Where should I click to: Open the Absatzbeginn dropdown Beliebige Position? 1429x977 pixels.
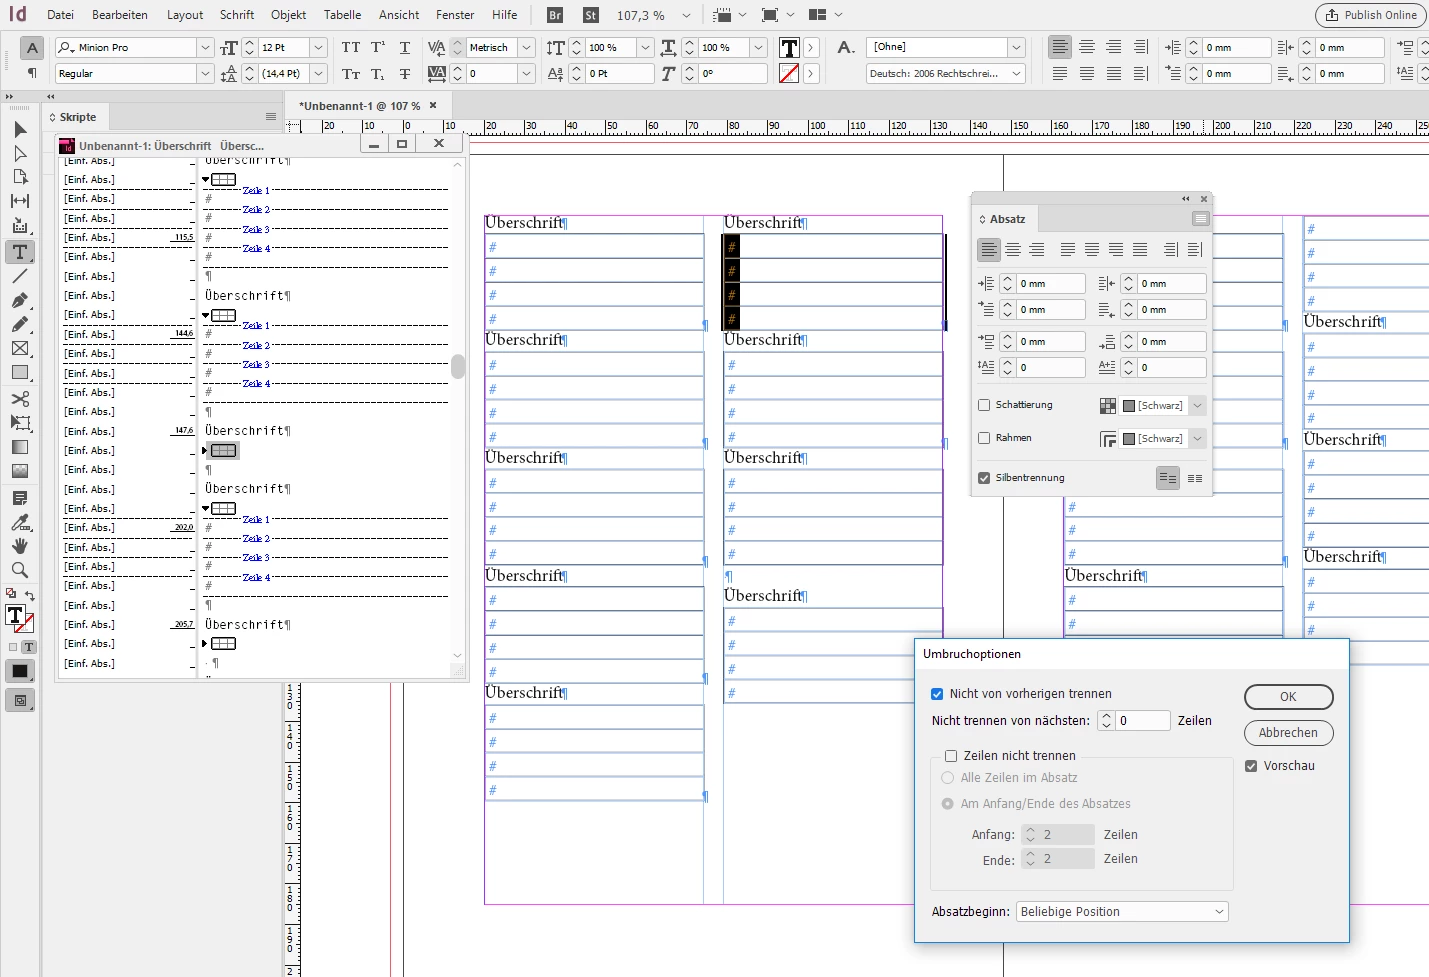coord(1122,912)
